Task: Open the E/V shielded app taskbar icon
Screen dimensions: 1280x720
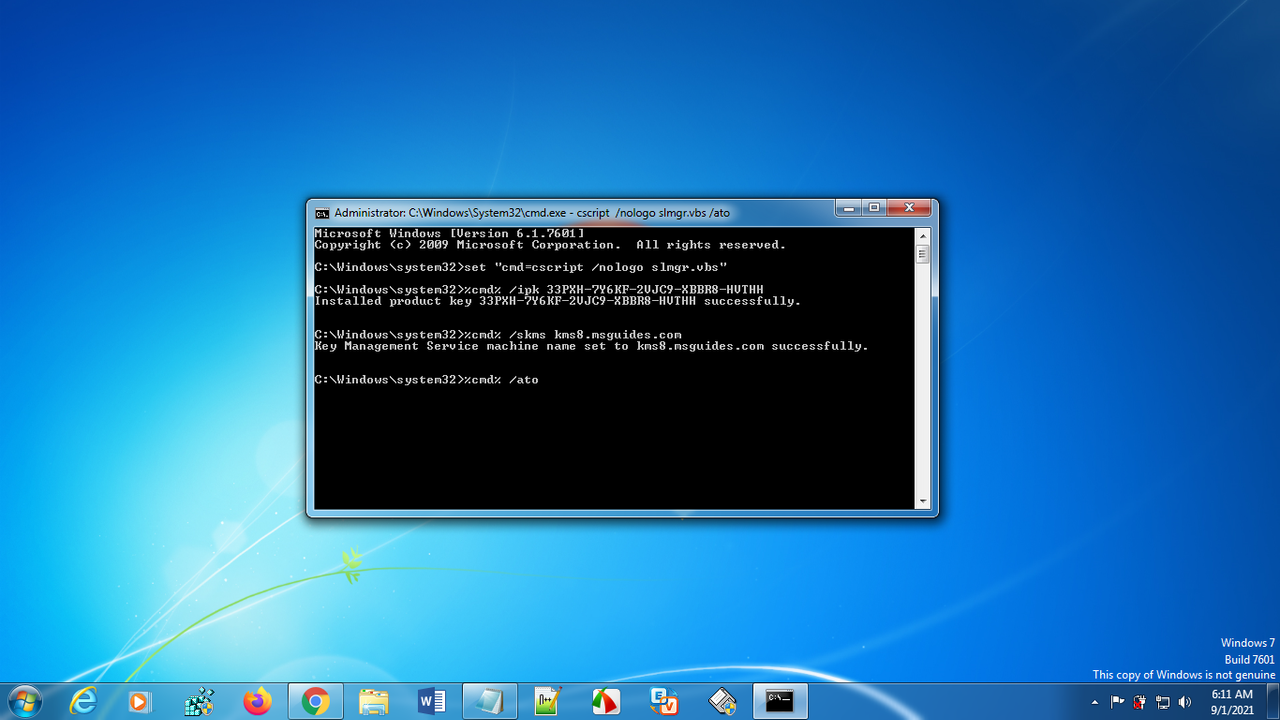Action: pos(664,702)
